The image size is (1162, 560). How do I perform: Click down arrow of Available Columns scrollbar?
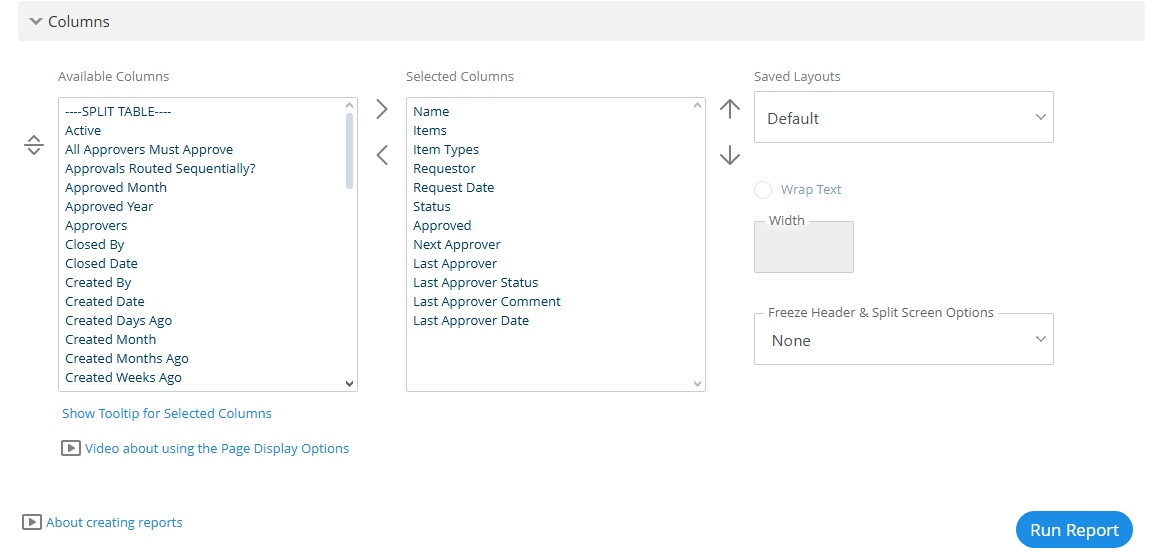[x=349, y=384]
